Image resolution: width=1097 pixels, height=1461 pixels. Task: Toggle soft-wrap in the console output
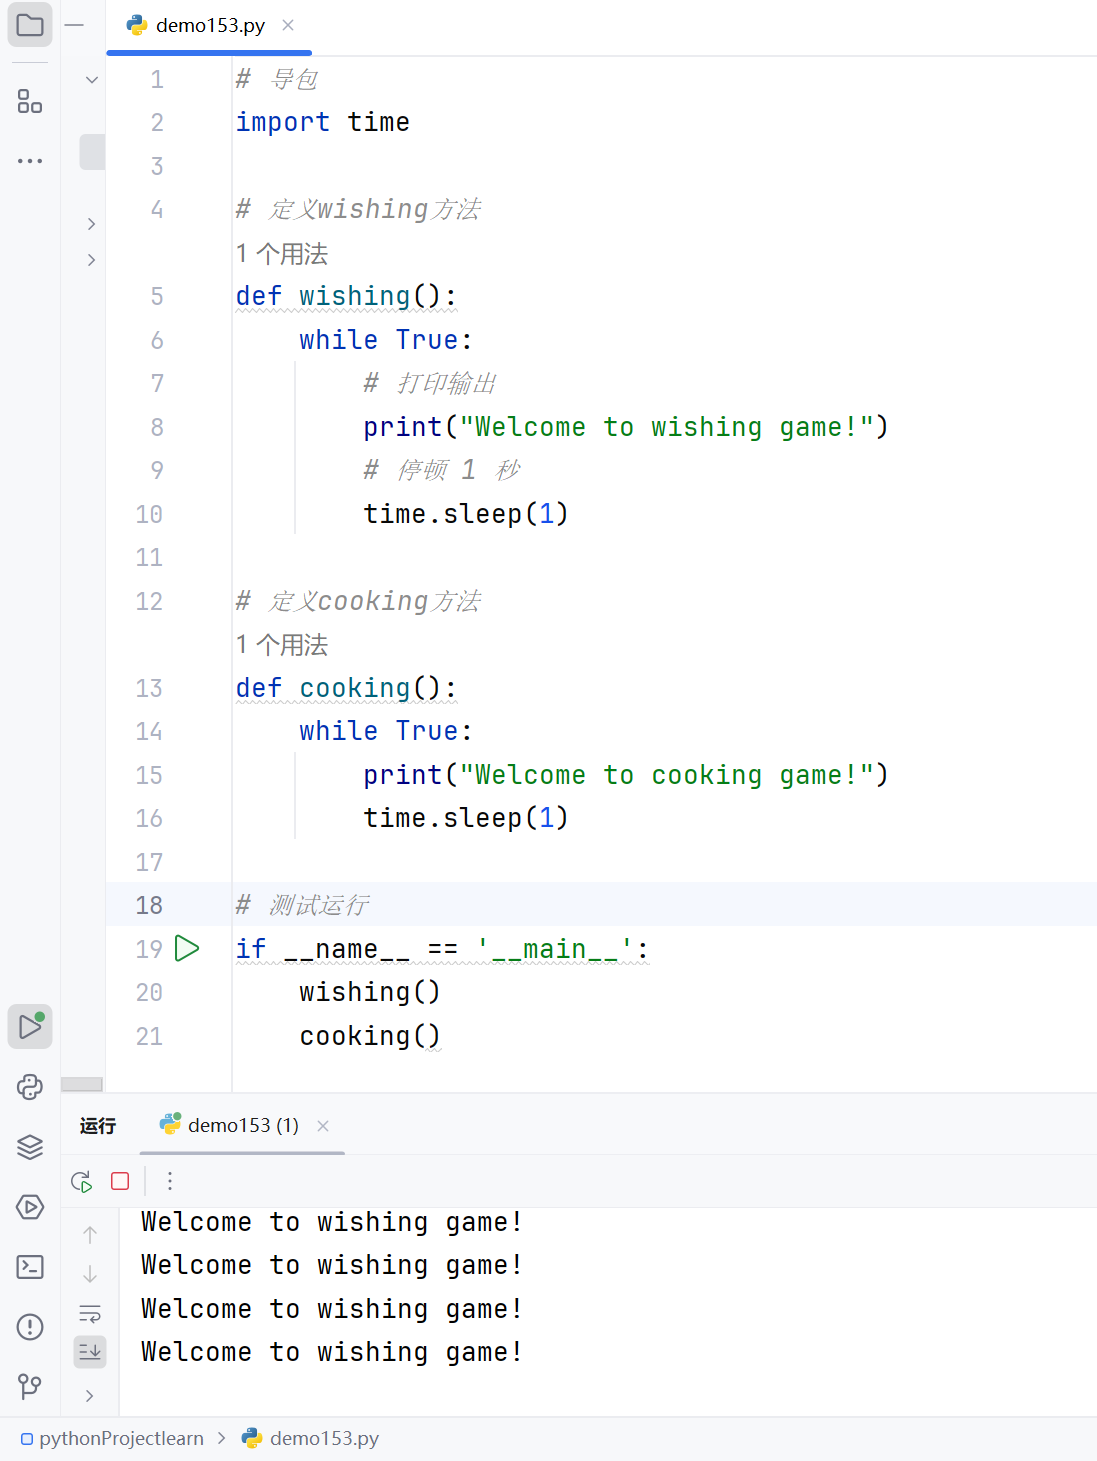[90, 1313]
